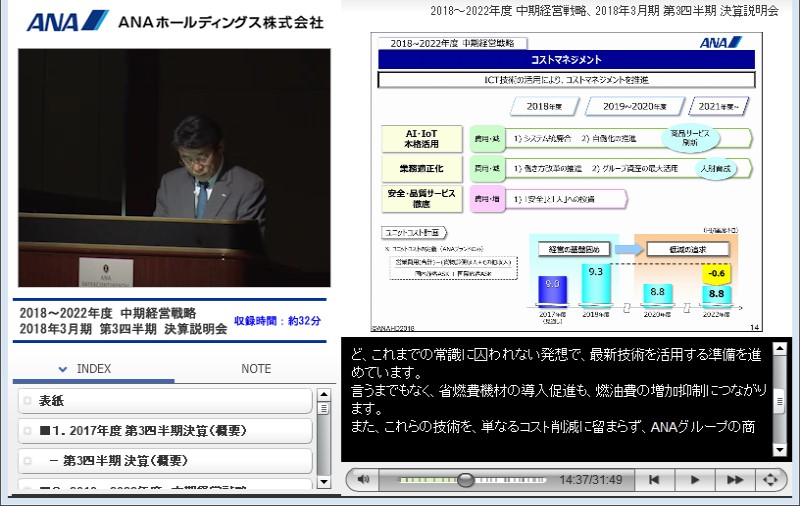
Task: Skip back with the previous-slide button
Action: pyautogui.click(x=654, y=479)
